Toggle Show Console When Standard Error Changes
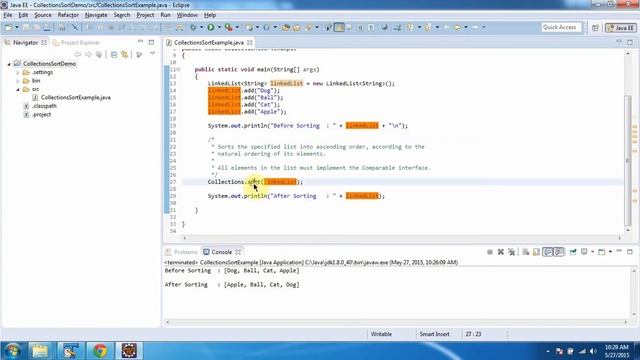This screenshot has height=360, width=640. [559, 252]
